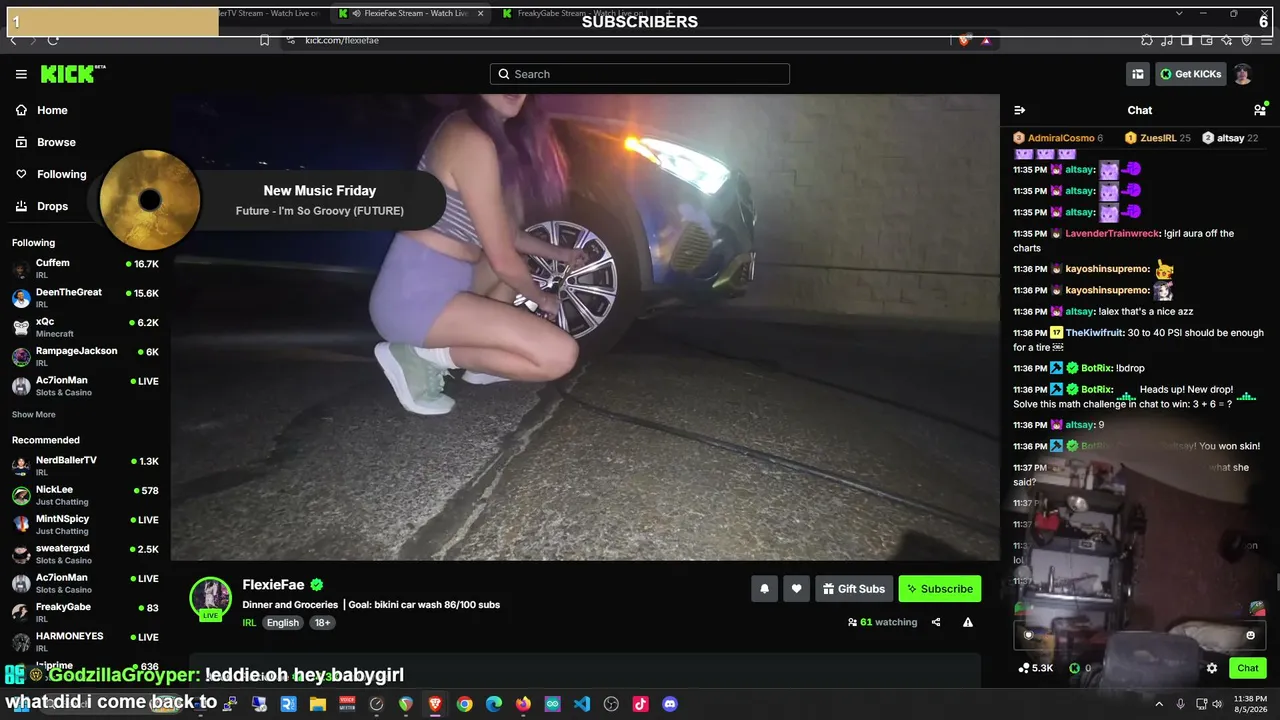Close the FlexieFae Stream tab
The image size is (1280, 720).
coord(481,13)
